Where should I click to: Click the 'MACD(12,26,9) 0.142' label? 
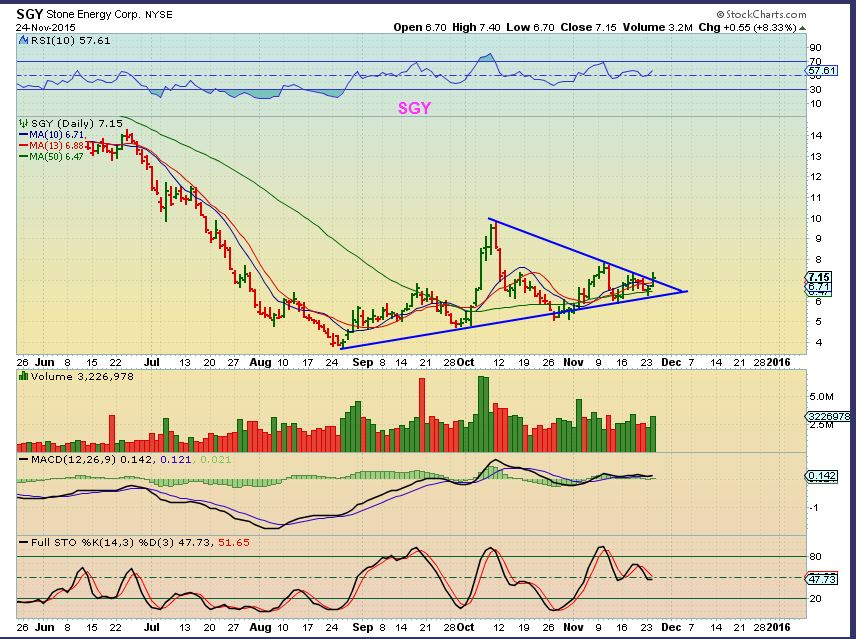coord(92,459)
